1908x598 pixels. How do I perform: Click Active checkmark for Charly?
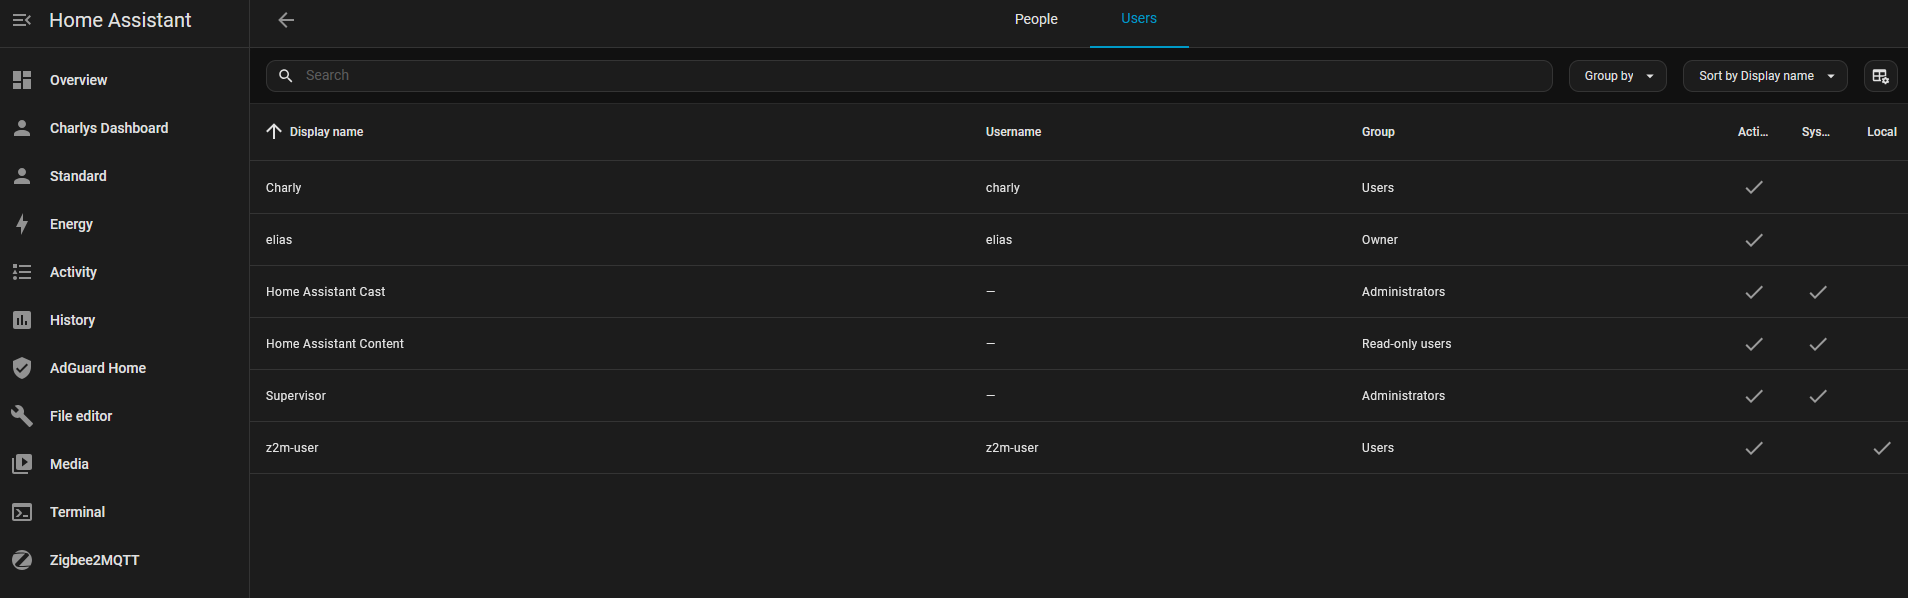click(x=1754, y=187)
